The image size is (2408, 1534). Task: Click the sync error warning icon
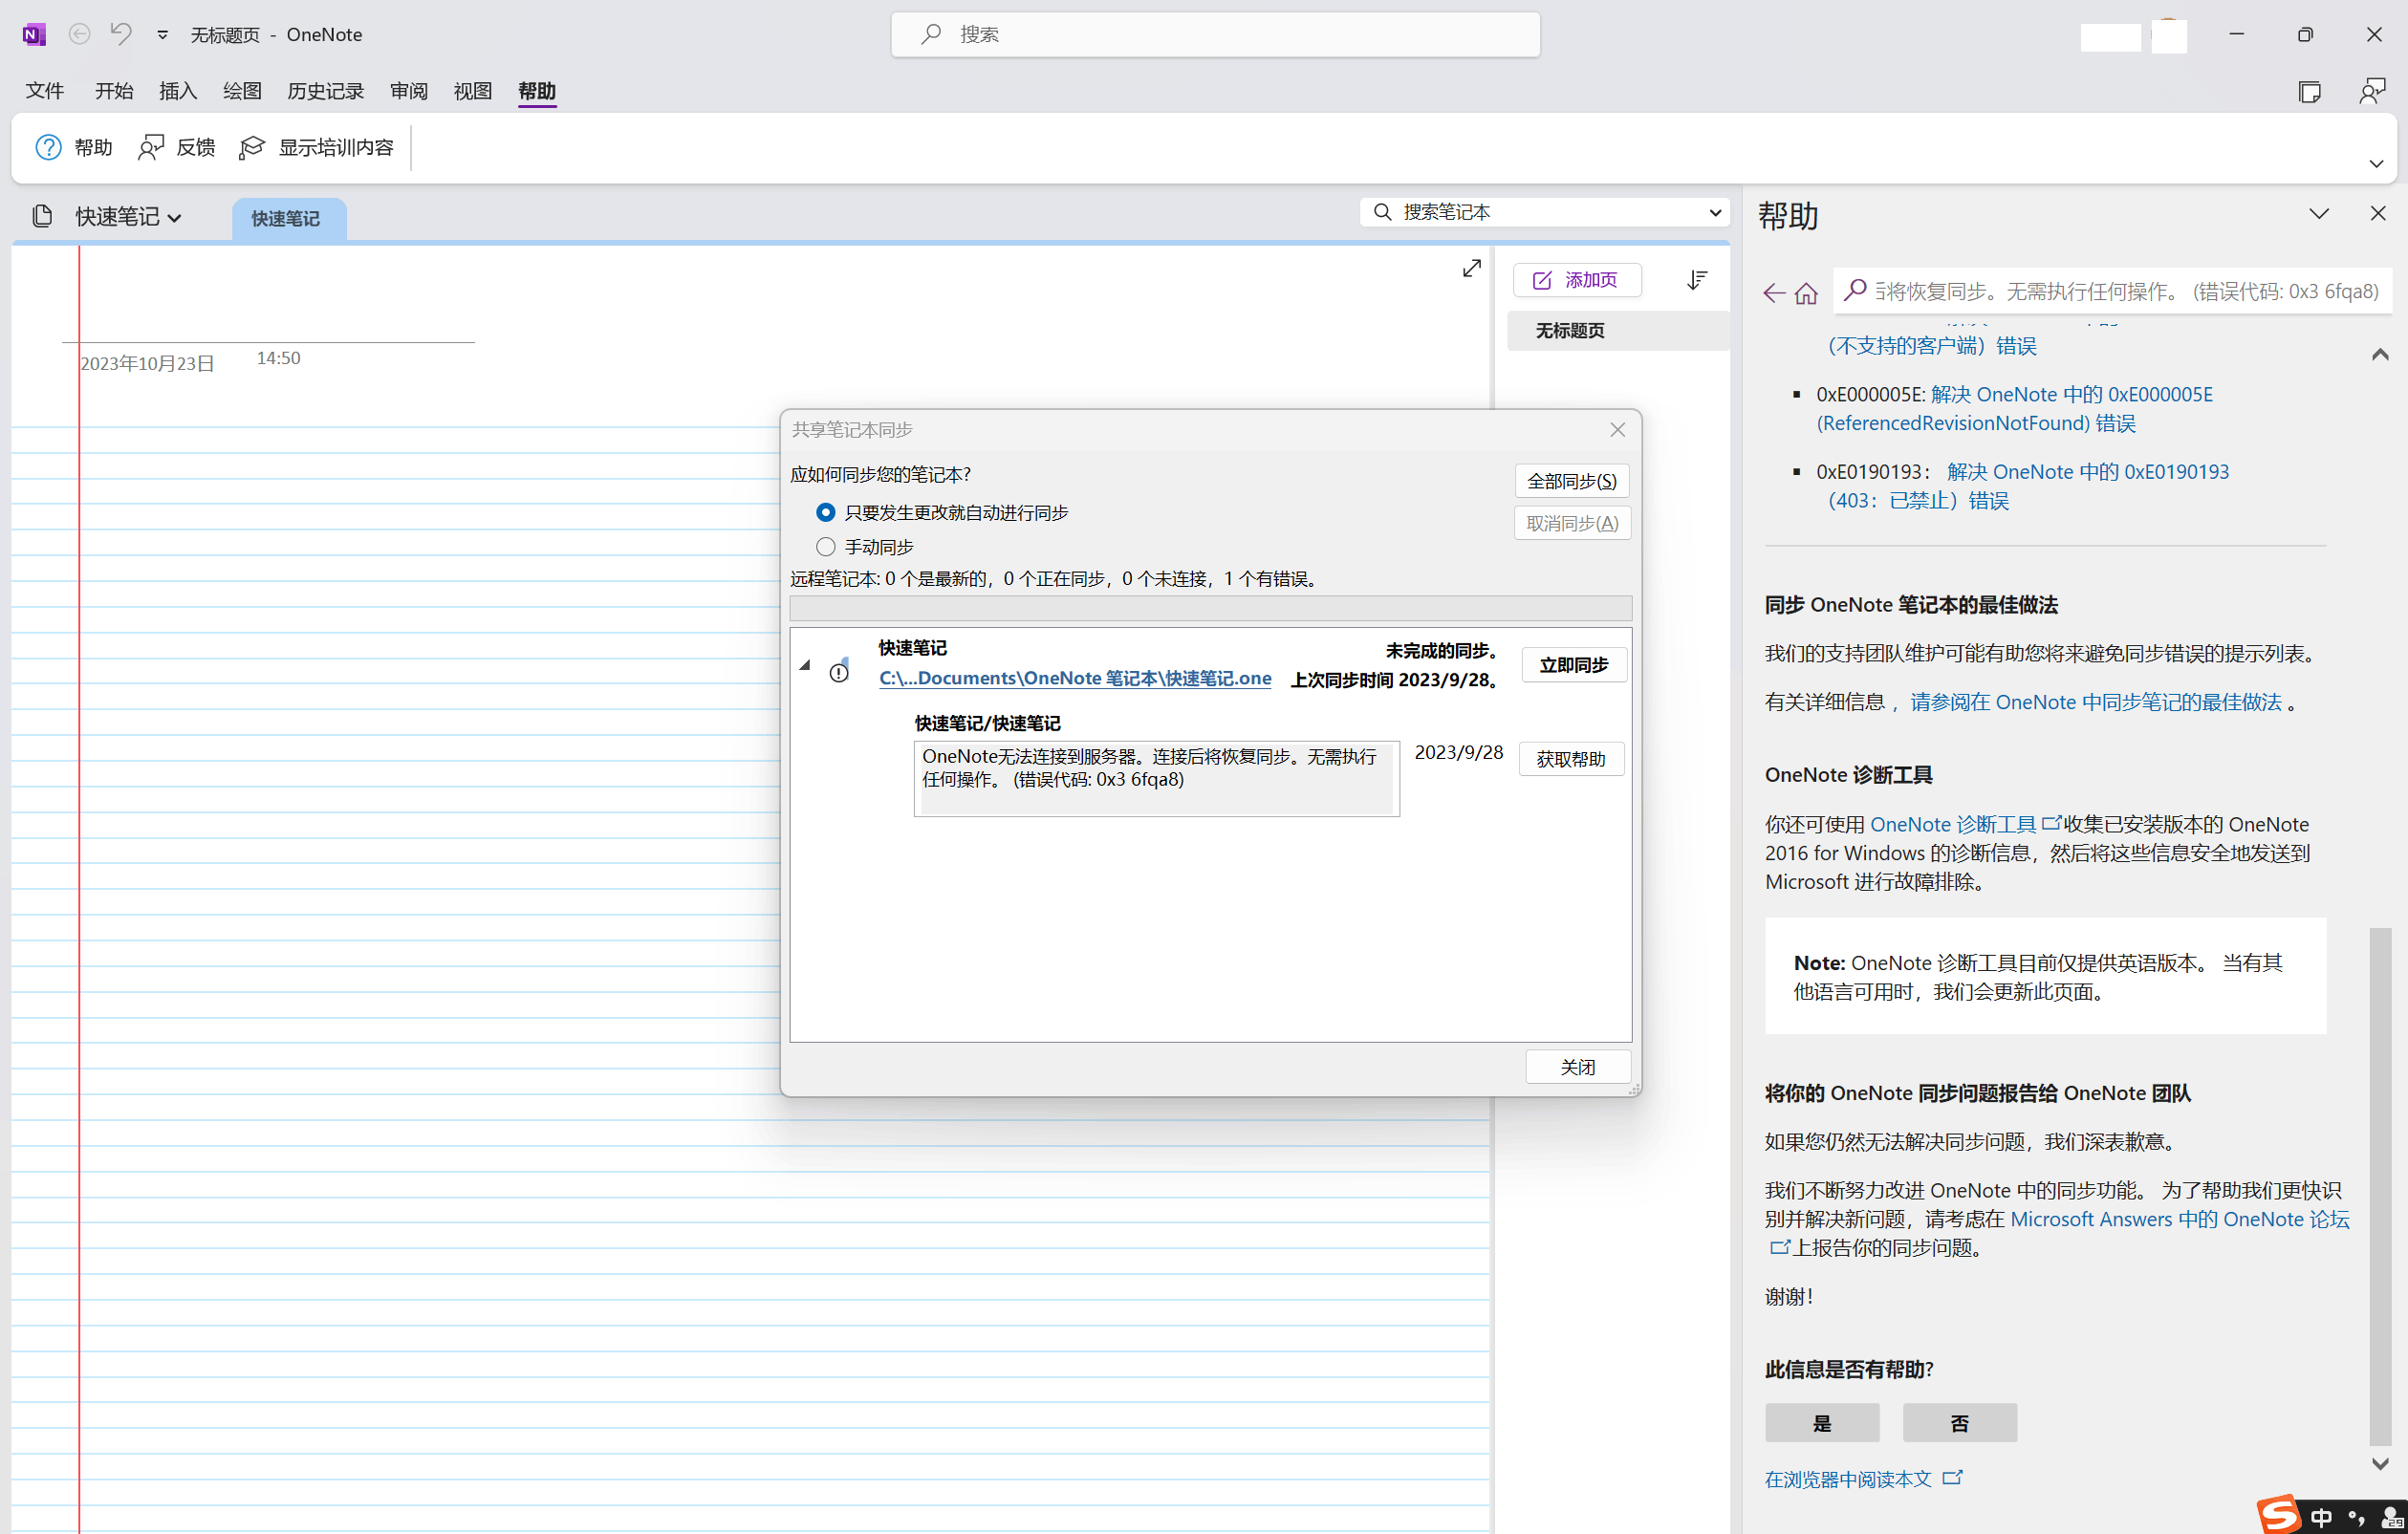(x=839, y=673)
